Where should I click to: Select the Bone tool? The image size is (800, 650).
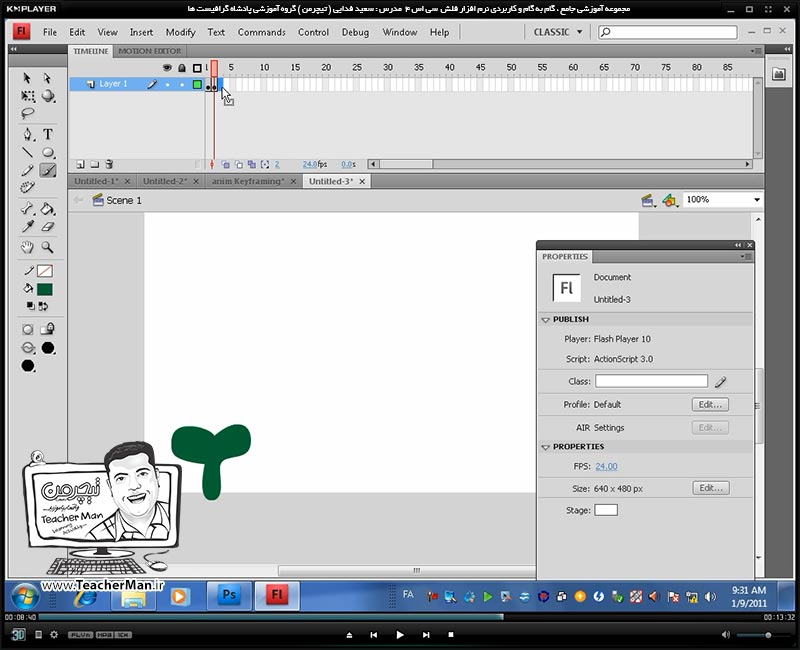(28, 208)
